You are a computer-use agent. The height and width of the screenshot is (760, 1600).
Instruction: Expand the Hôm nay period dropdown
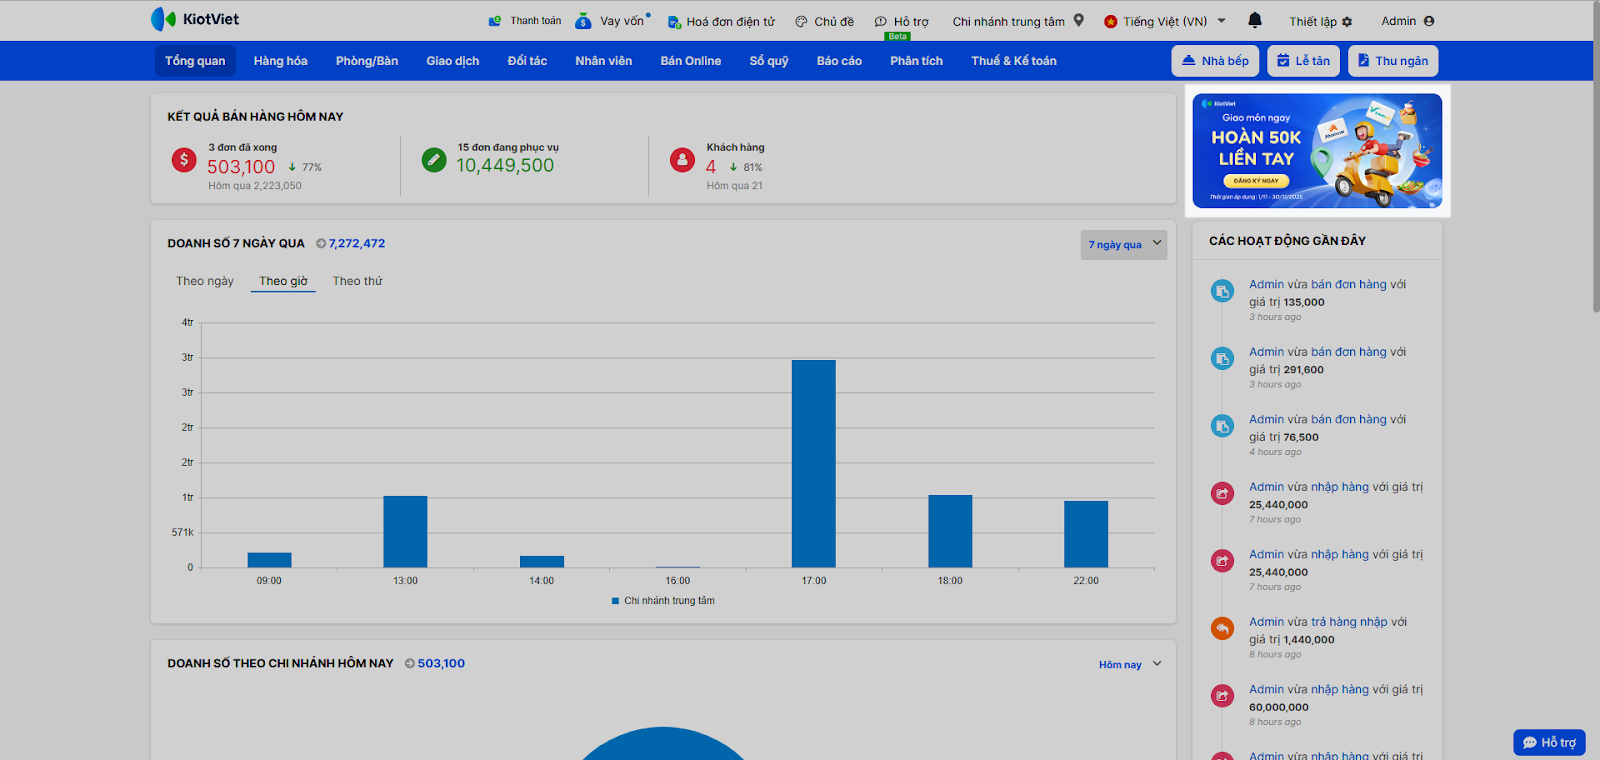(x=1129, y=664)
